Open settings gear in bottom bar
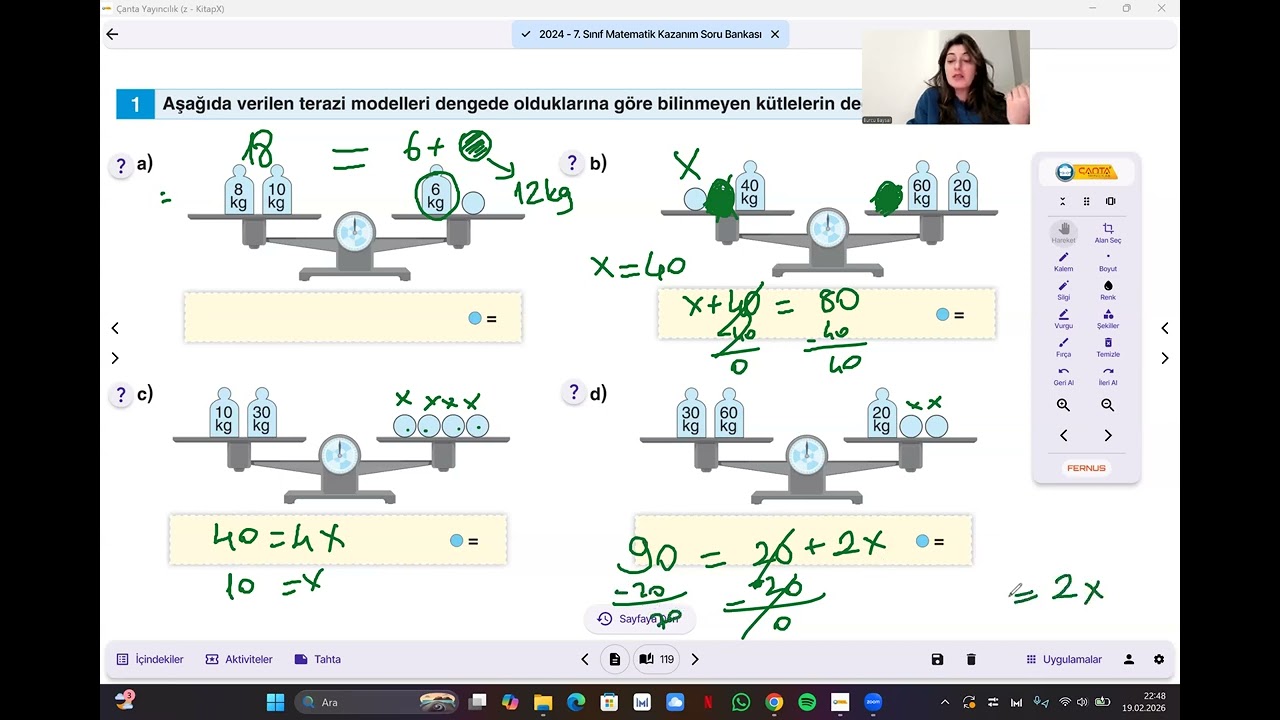 (x=1159, y=660)
